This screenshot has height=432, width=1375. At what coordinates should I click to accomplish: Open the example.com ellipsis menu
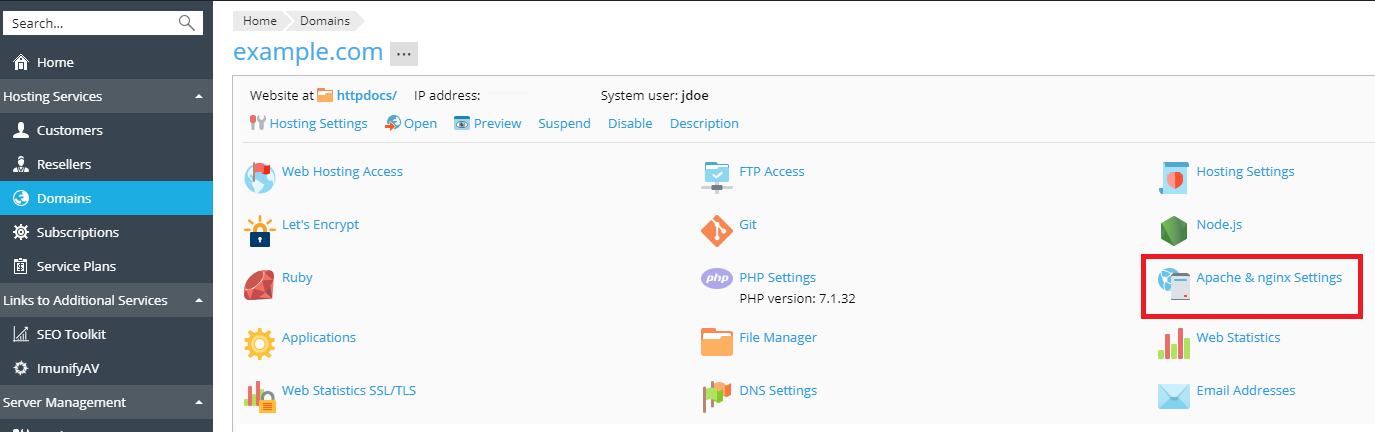click(404, 54)
